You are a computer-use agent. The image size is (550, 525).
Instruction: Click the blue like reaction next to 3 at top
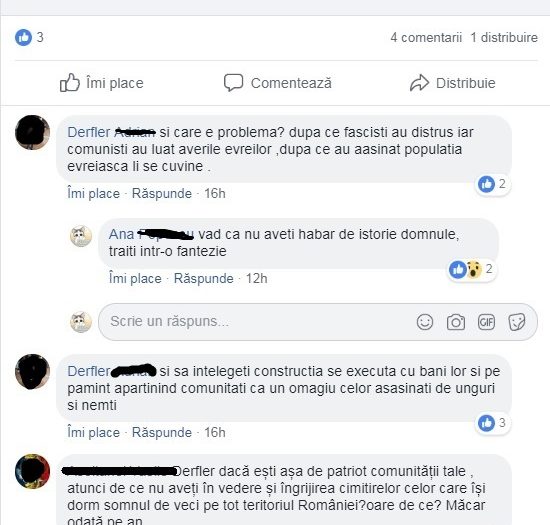coord(24,37)
